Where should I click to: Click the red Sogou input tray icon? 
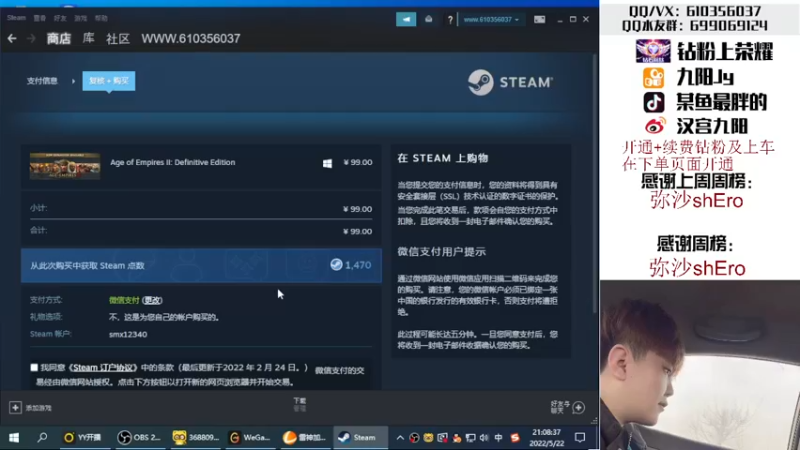pyautogui.click(x=515, y=438)
